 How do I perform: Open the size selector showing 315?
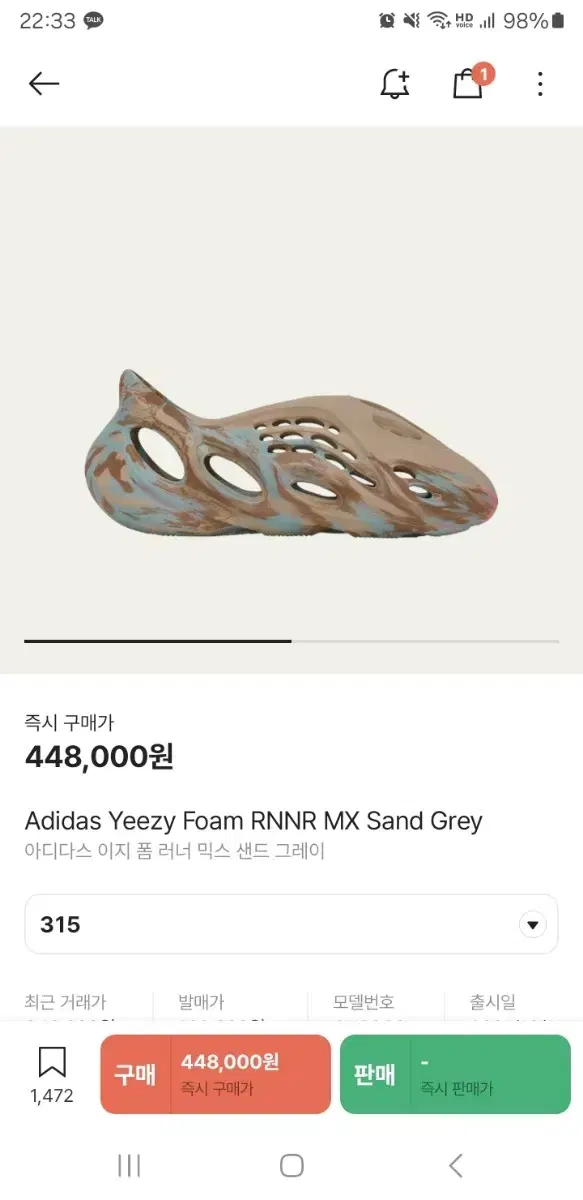[x=291, y=924]
